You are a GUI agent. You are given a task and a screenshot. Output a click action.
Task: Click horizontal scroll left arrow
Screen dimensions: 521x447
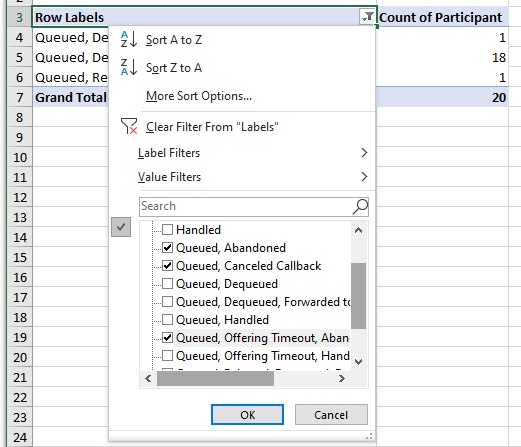pos(148,378)
